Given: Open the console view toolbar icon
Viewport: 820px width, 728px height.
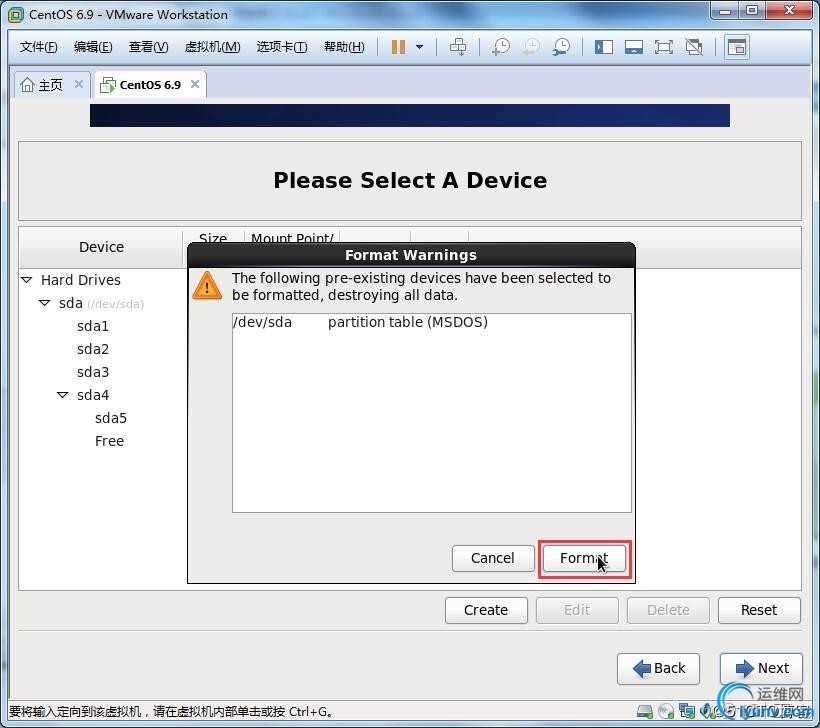Looking at the screenshot, I should (737, 47).
